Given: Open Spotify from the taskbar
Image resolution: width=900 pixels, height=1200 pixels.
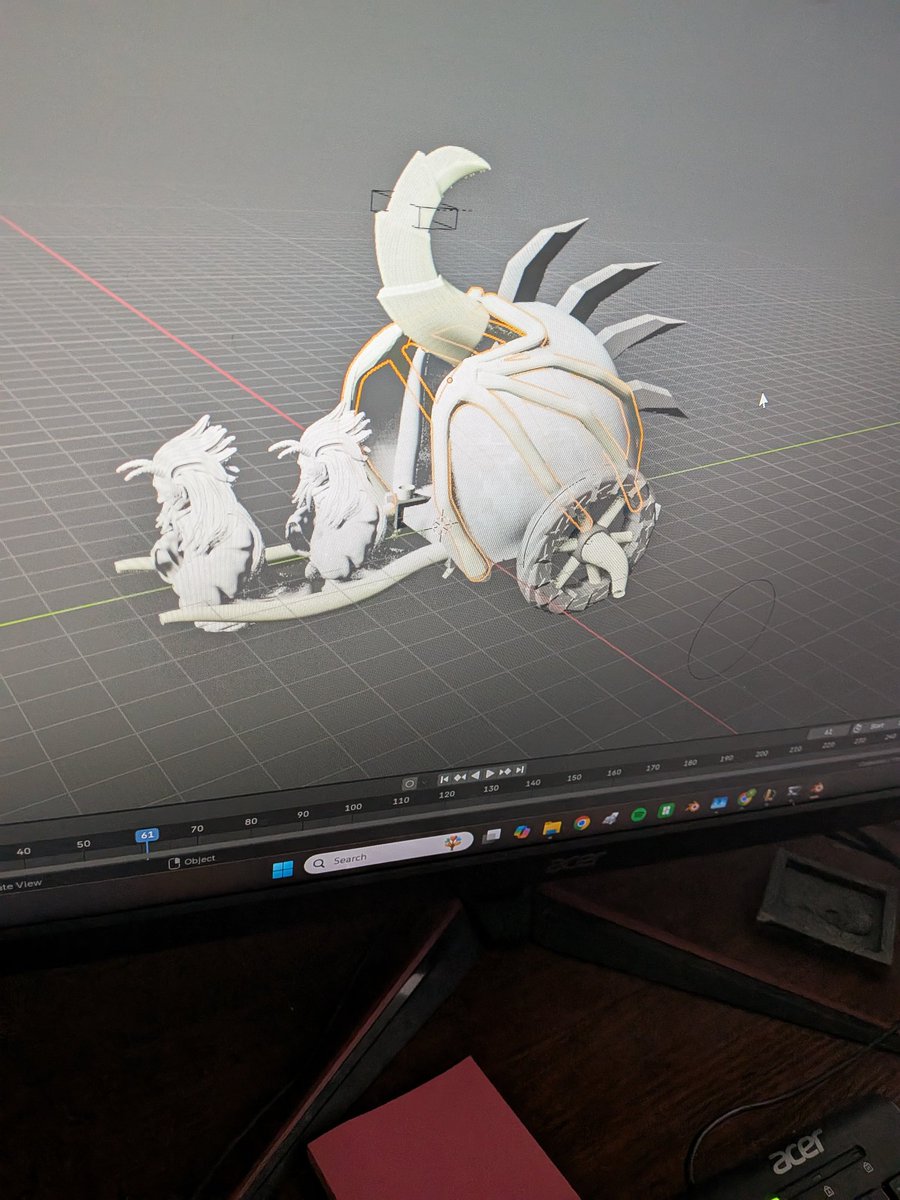Looking at the screenshot, I should [638, 815].
